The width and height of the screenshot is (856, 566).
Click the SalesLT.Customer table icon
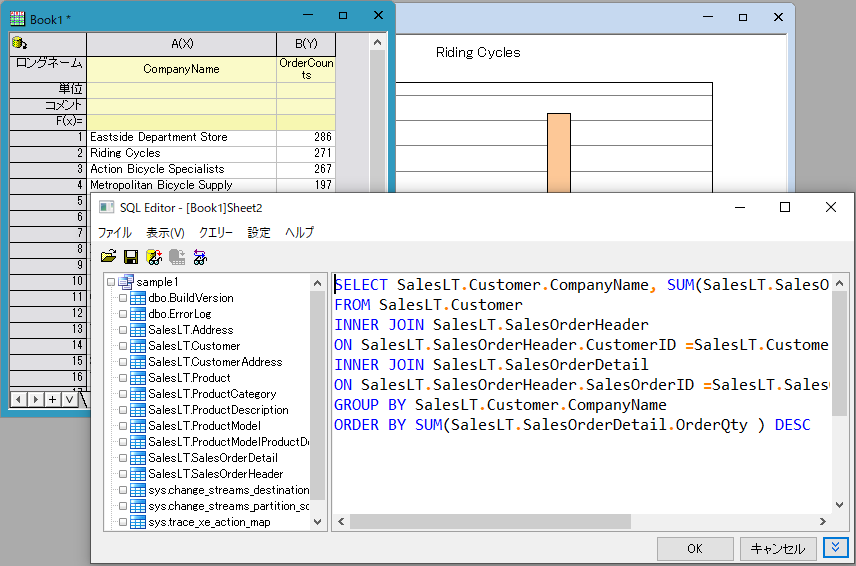click(138, 346)
